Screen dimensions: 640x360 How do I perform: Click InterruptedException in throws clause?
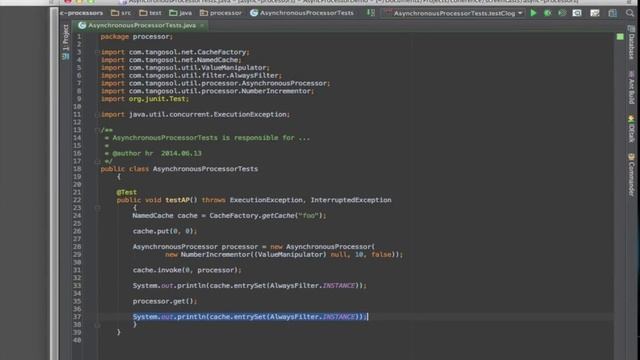pos(351,200)
